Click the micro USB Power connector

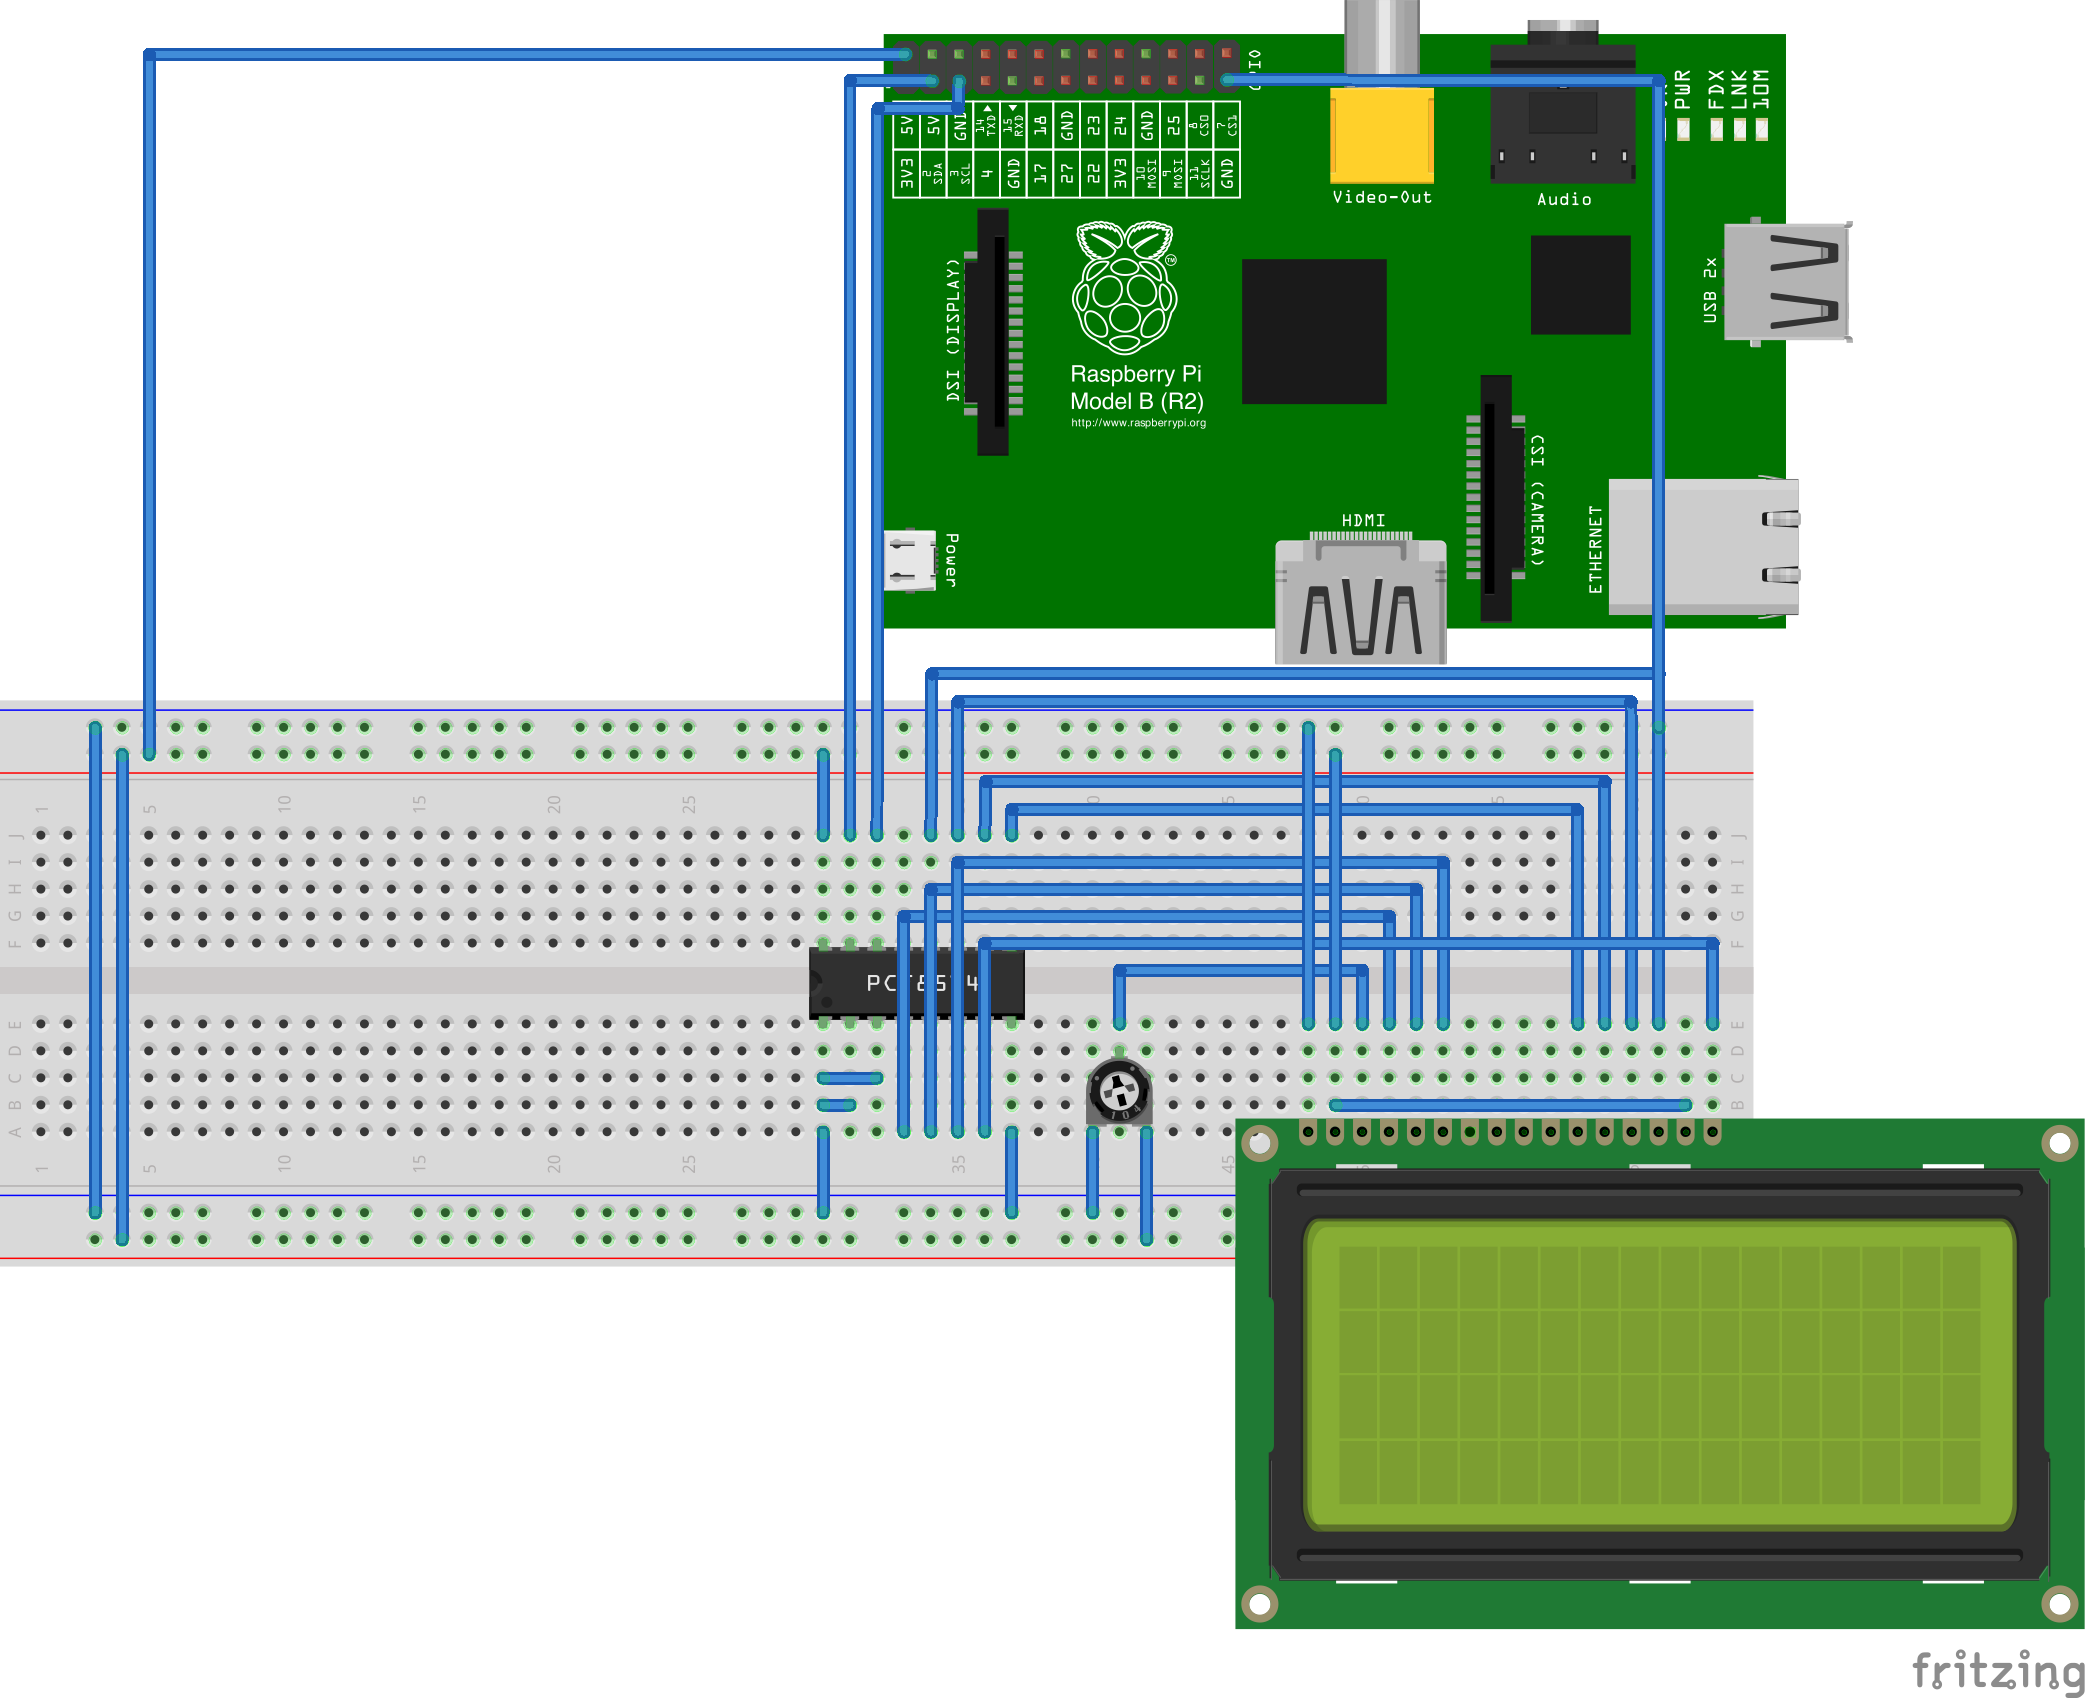pyautogui.click(x=909, y=560)
